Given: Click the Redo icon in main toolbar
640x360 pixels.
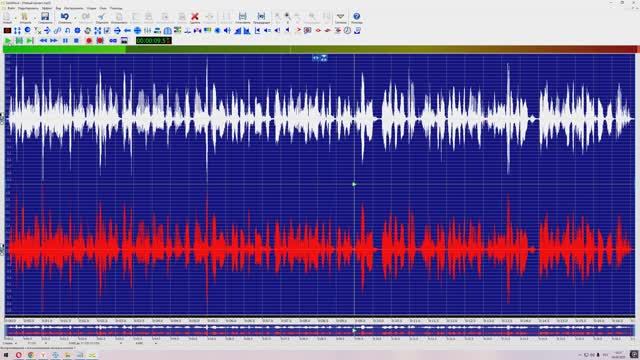Looking at the screenshot, I should (86, 17).
